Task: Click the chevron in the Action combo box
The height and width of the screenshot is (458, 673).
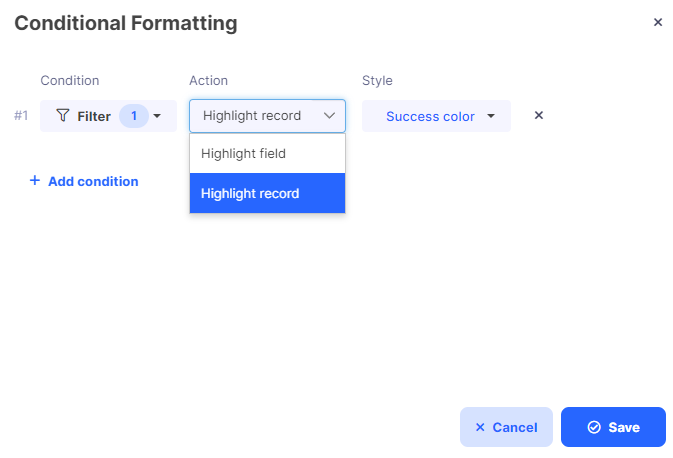Action: click(x=329, y=115)
